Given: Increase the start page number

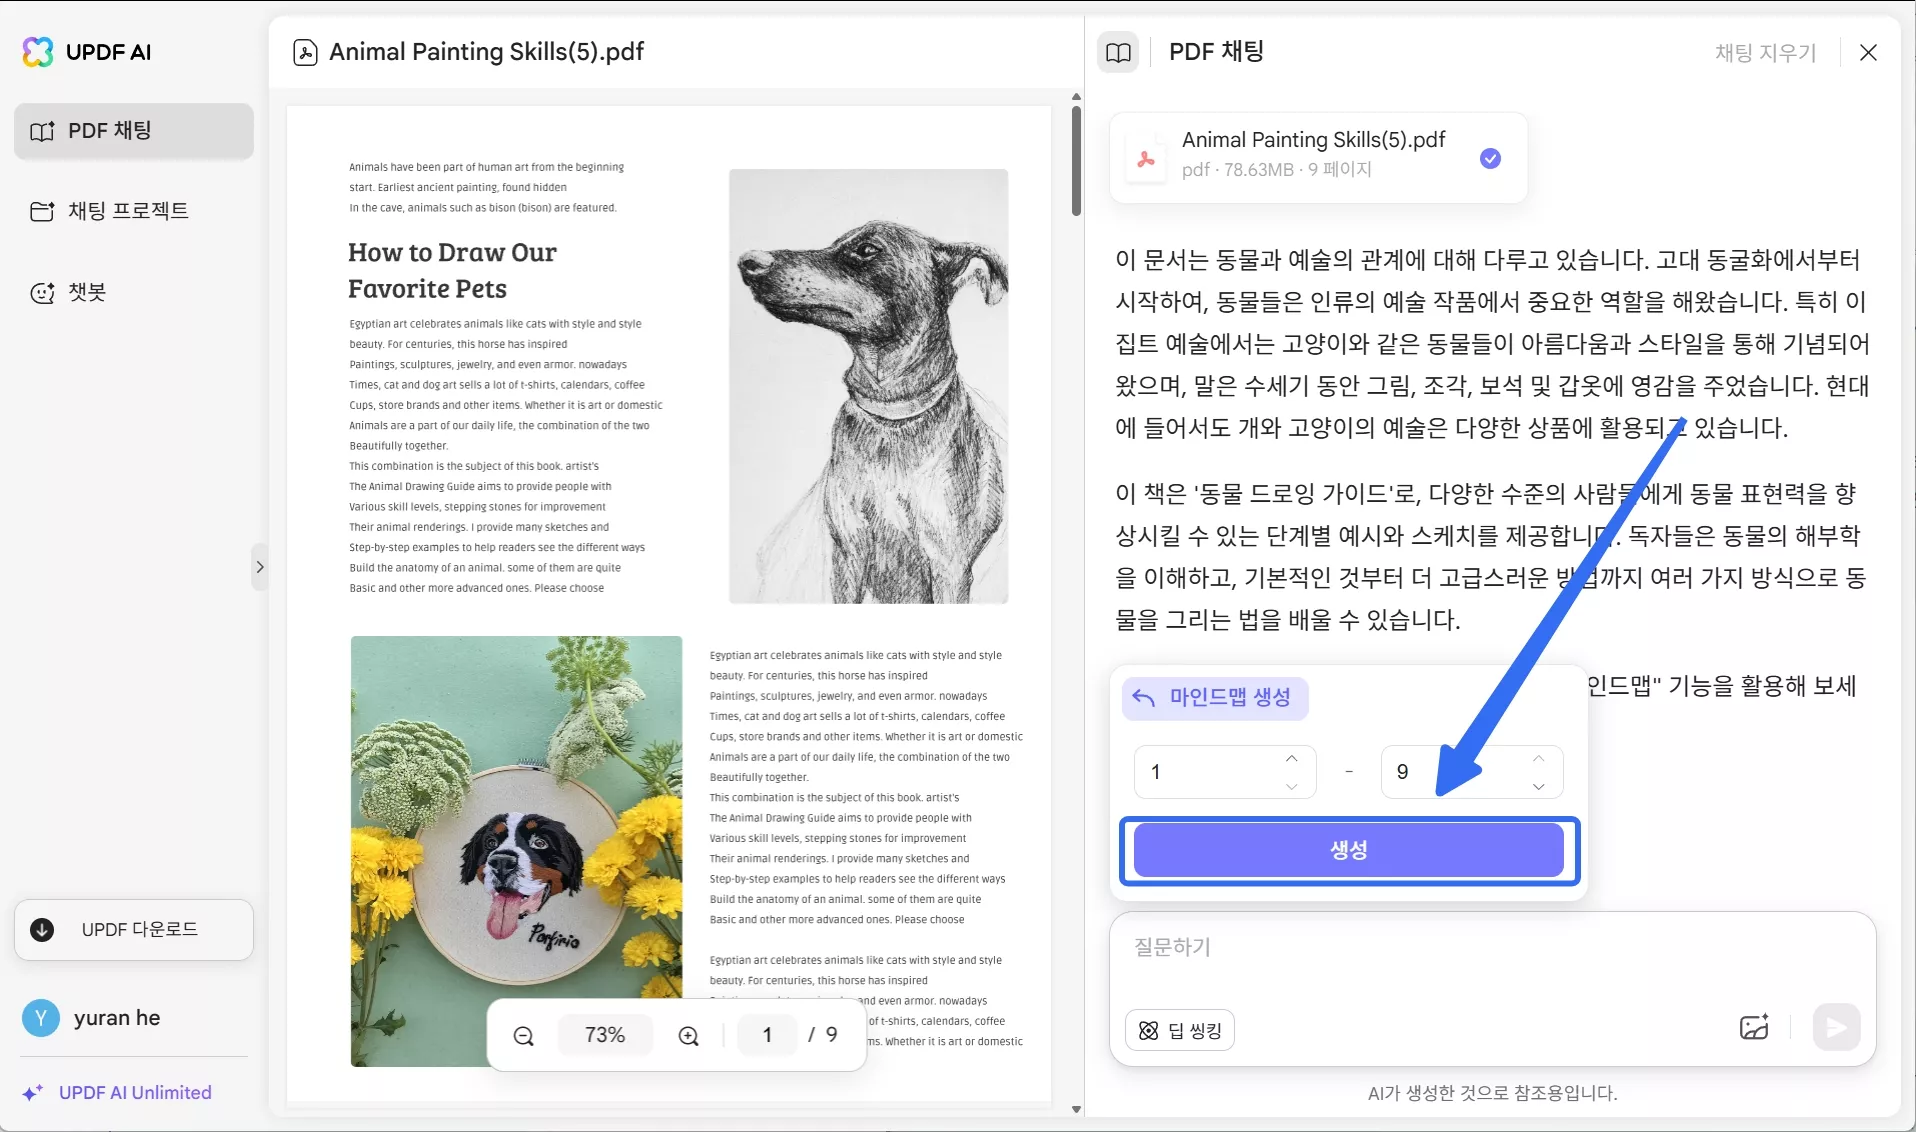Looking at the screenshot, I should pos(1292,759).
